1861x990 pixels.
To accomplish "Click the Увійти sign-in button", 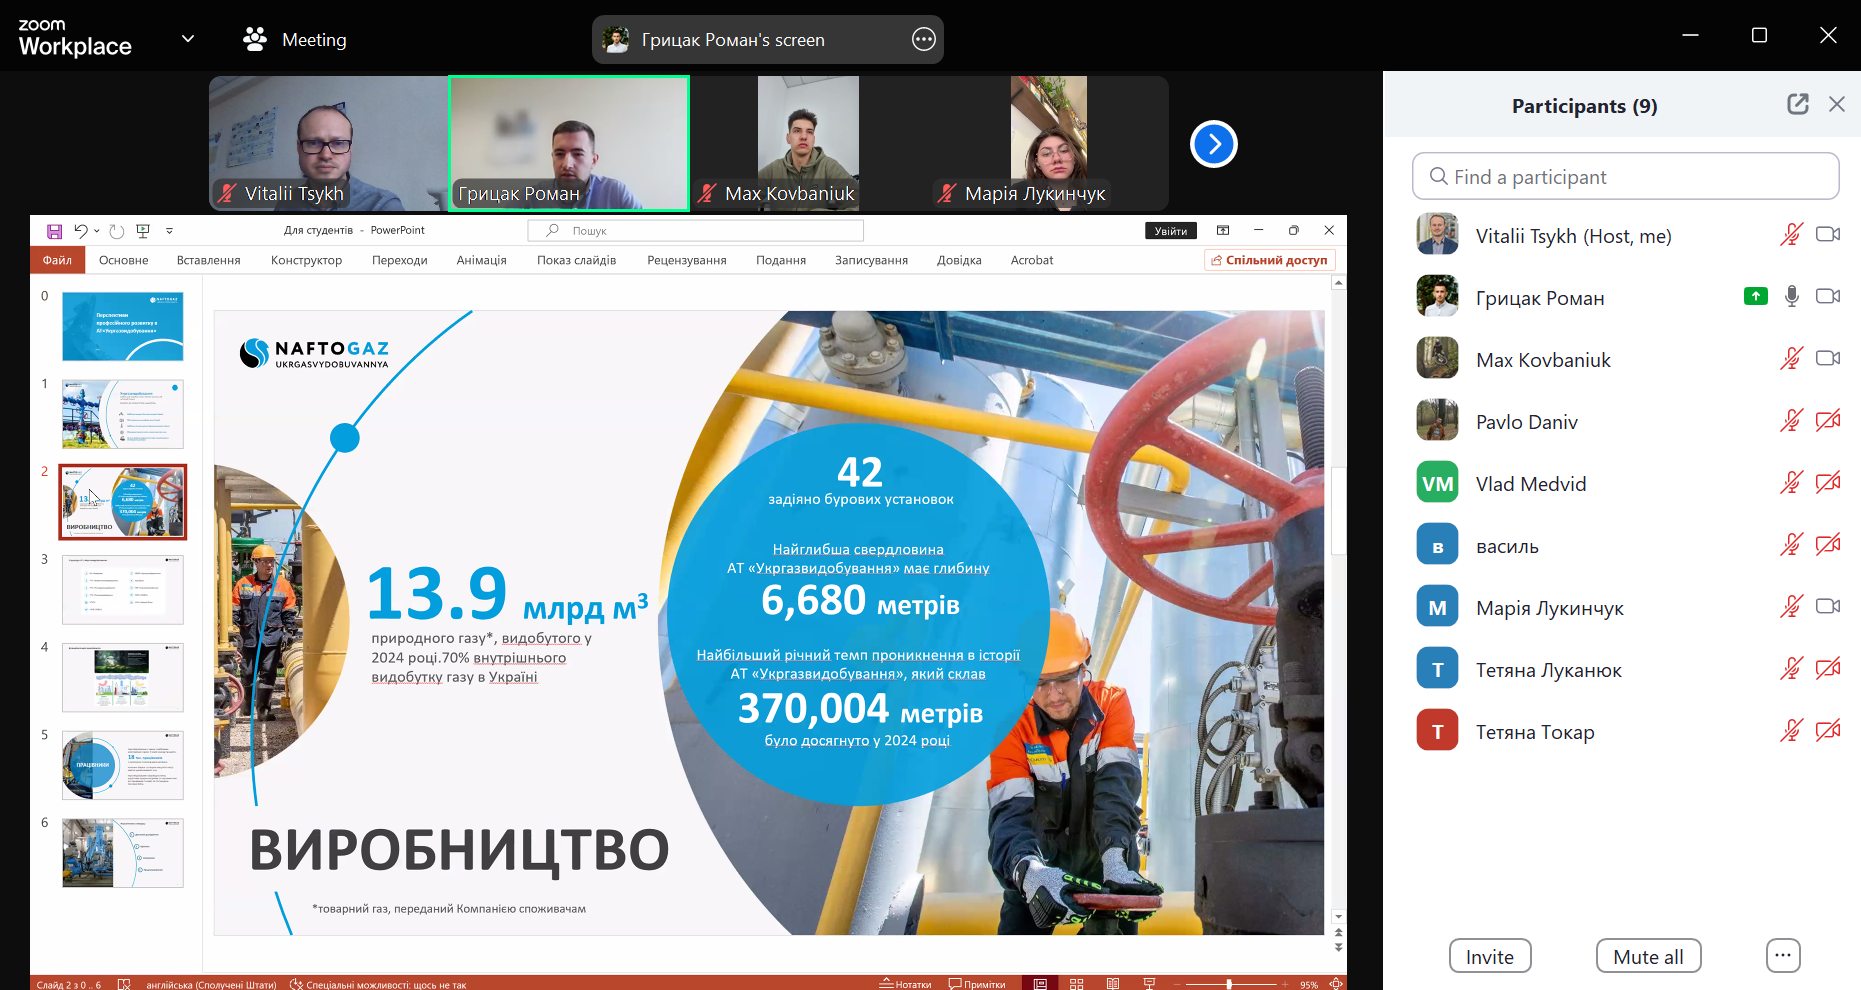I will coord(1170,231).
